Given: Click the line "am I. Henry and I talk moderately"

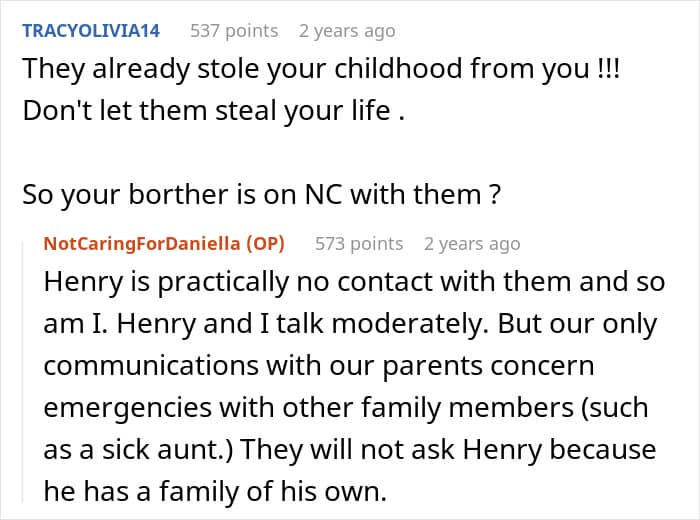Looking at the screenshot, I should tap(349, 324).
